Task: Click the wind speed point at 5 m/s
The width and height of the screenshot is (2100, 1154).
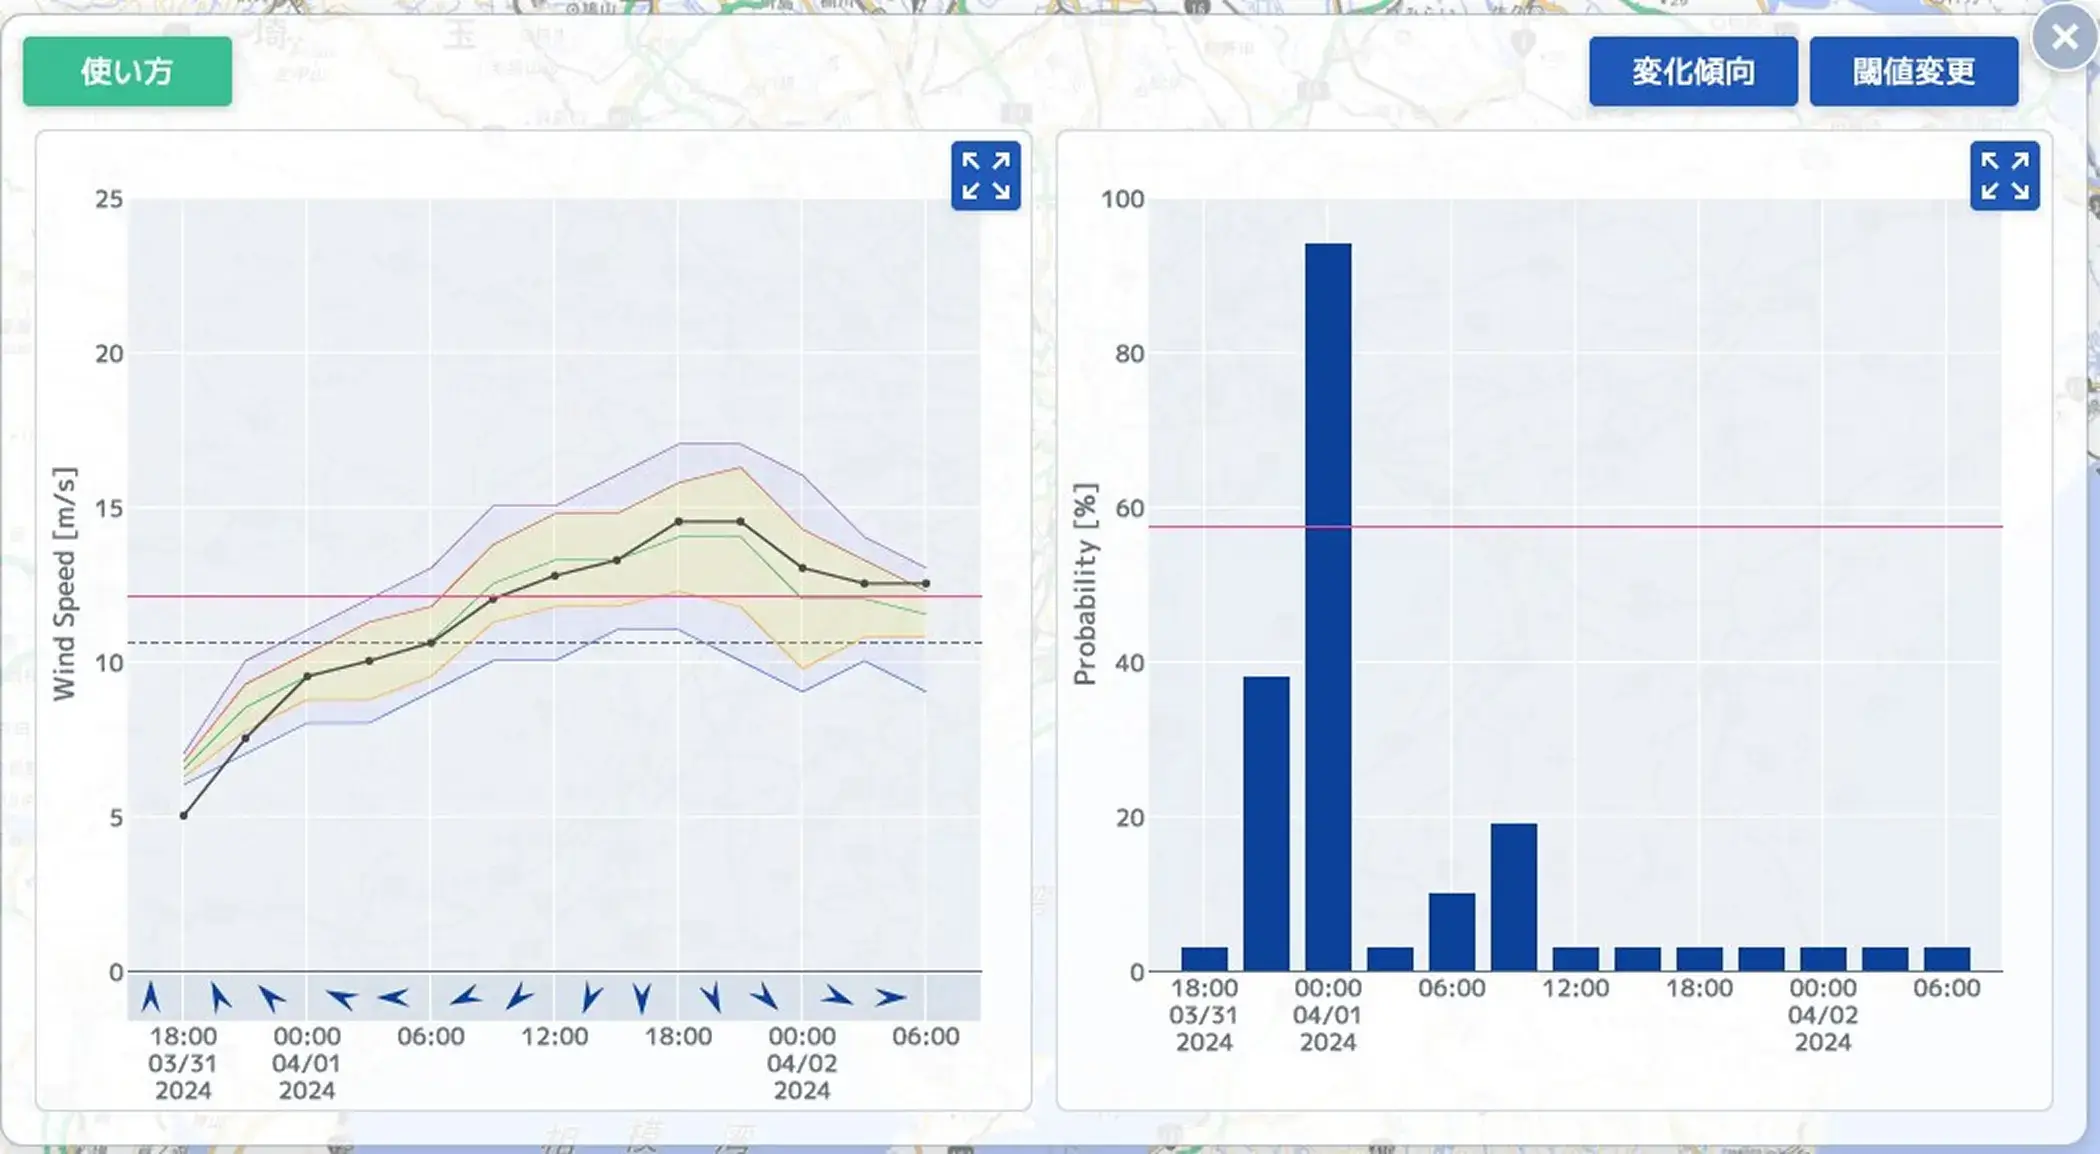Action: coord(184,816)
